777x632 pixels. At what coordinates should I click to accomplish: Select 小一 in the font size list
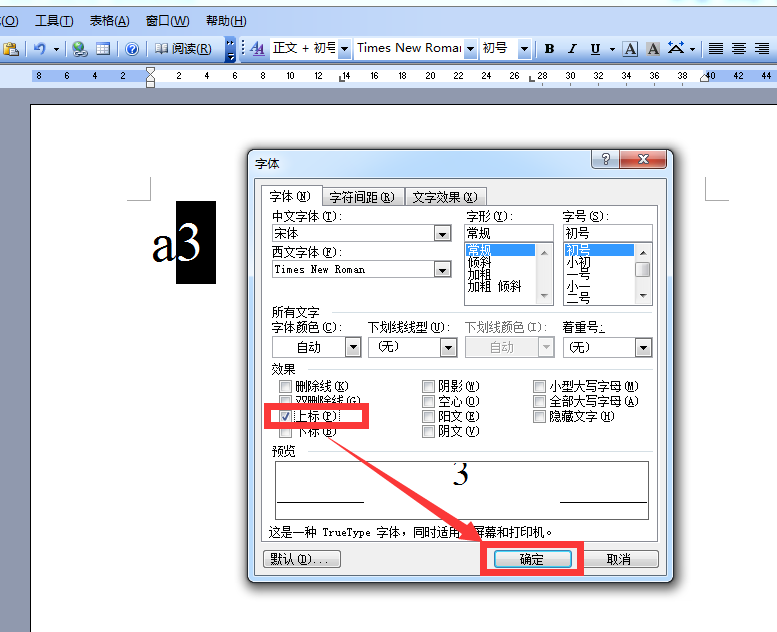578,286
